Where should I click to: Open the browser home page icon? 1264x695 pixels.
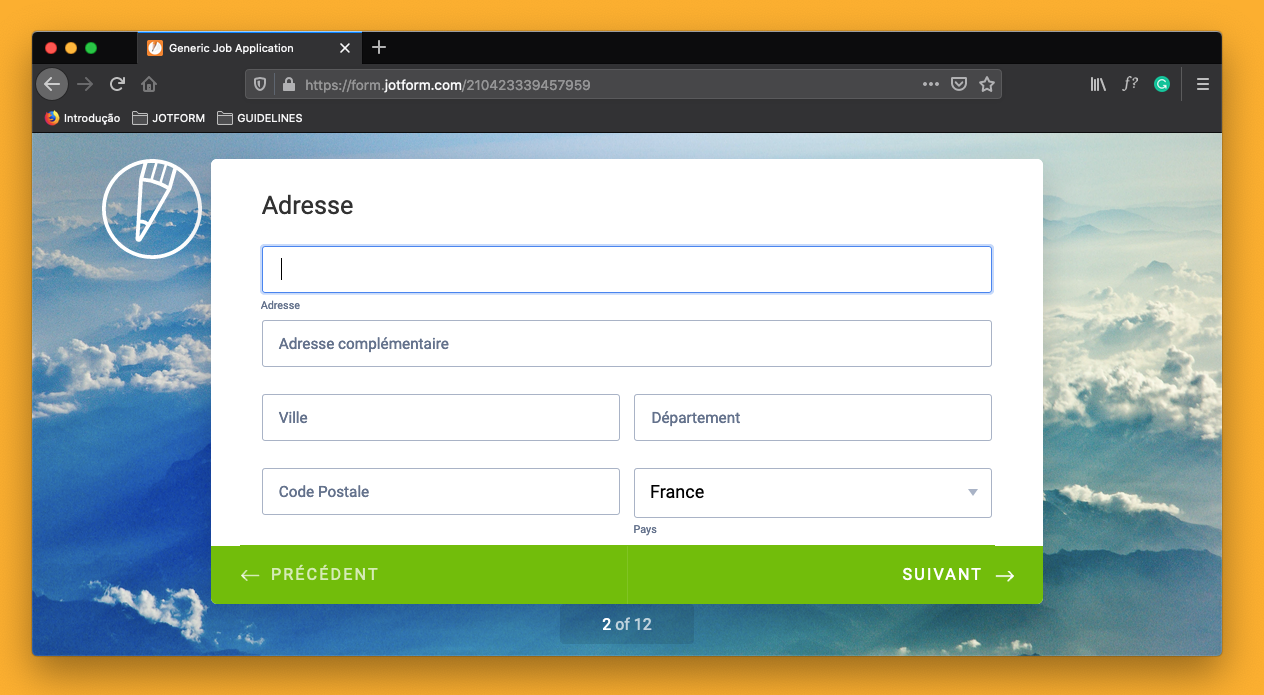149,84
